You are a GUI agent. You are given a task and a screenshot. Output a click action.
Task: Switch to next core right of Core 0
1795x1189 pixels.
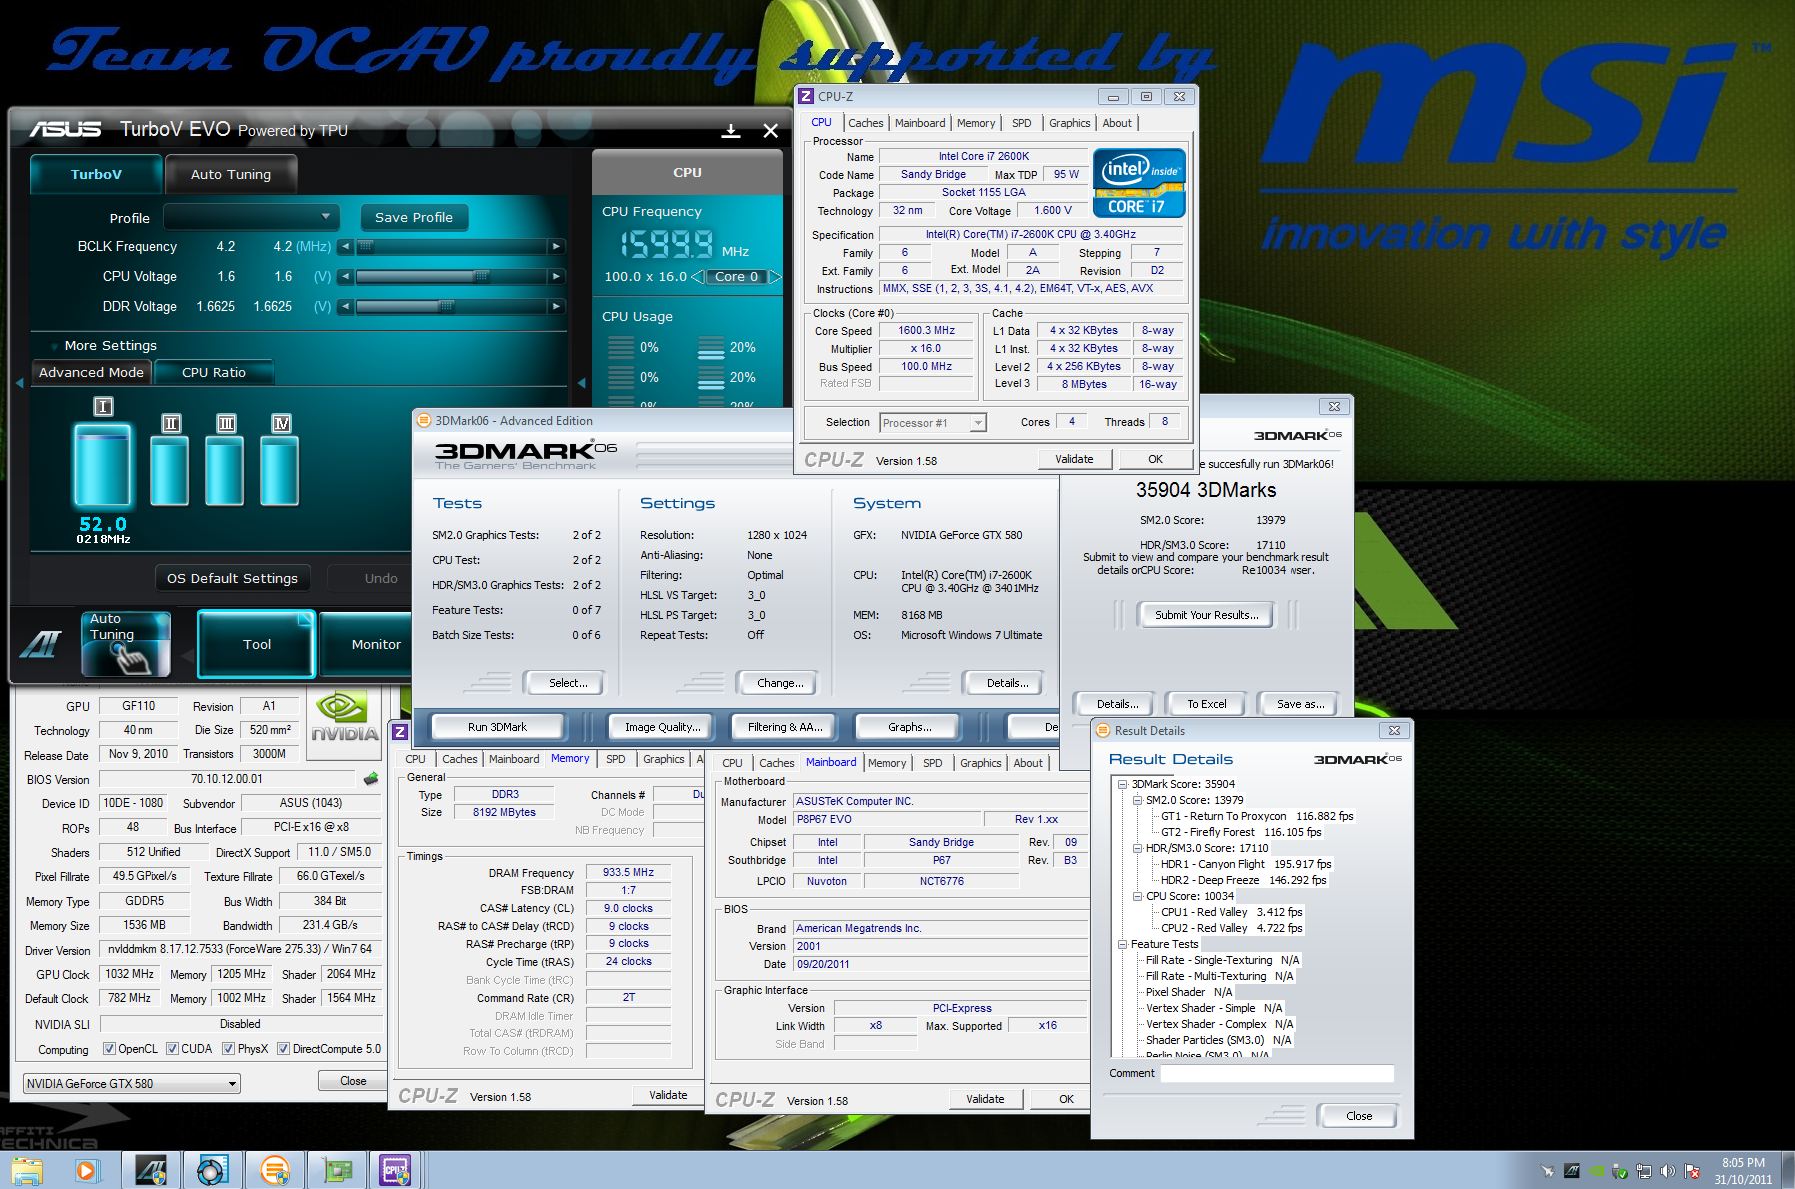774,277
